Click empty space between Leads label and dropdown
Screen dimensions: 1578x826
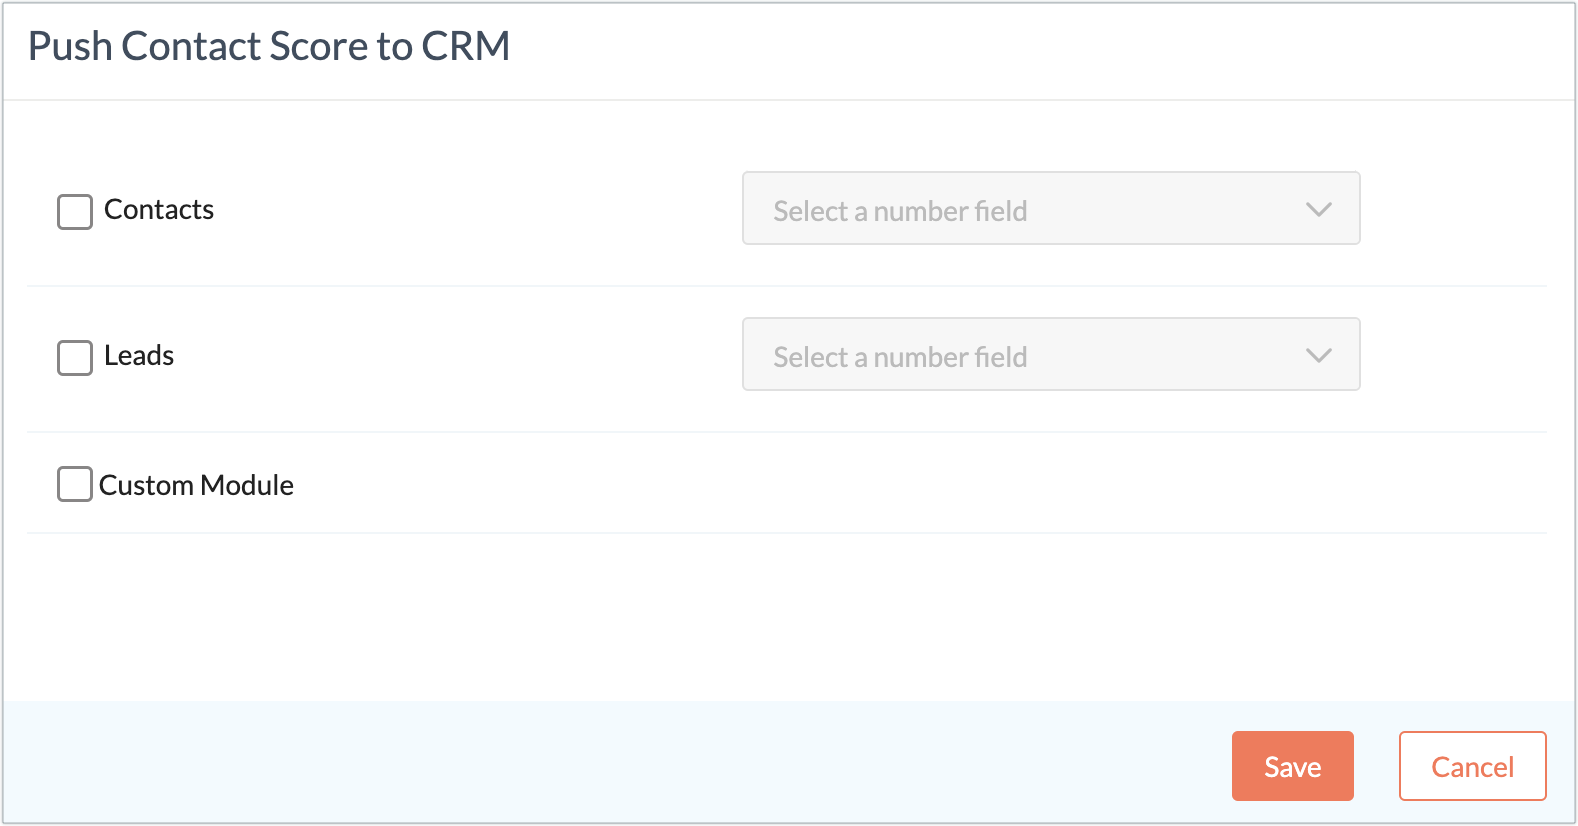tap(460, 356)
